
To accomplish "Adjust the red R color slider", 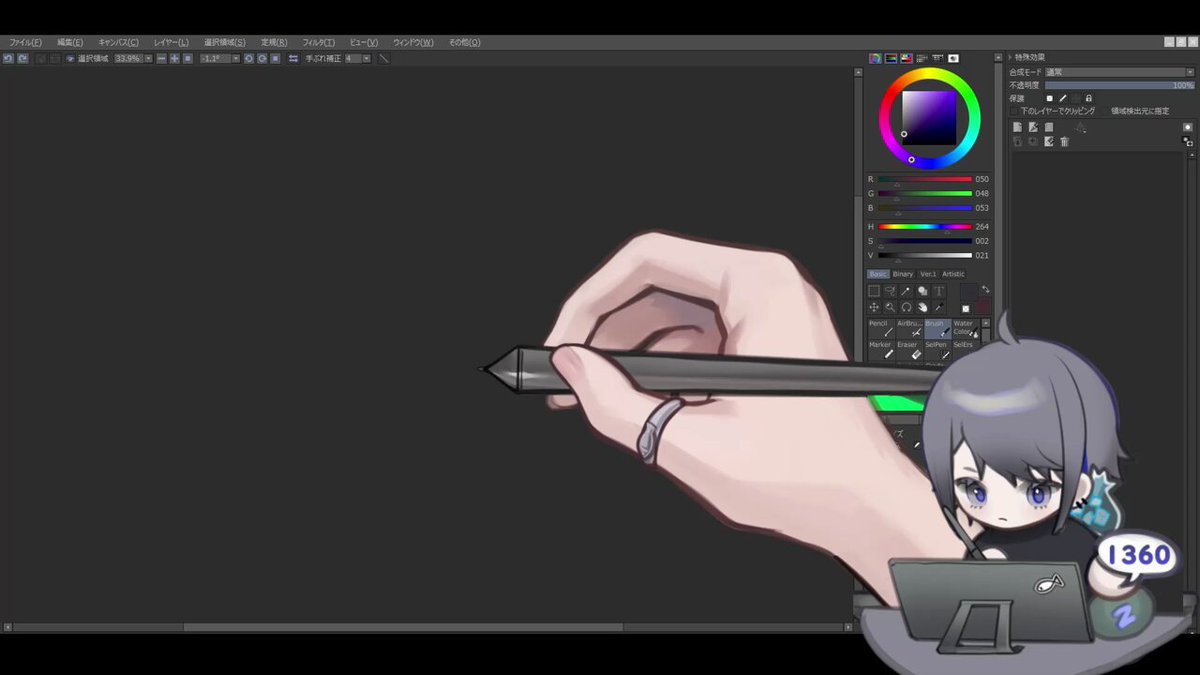I will click(x=925, y=179).
